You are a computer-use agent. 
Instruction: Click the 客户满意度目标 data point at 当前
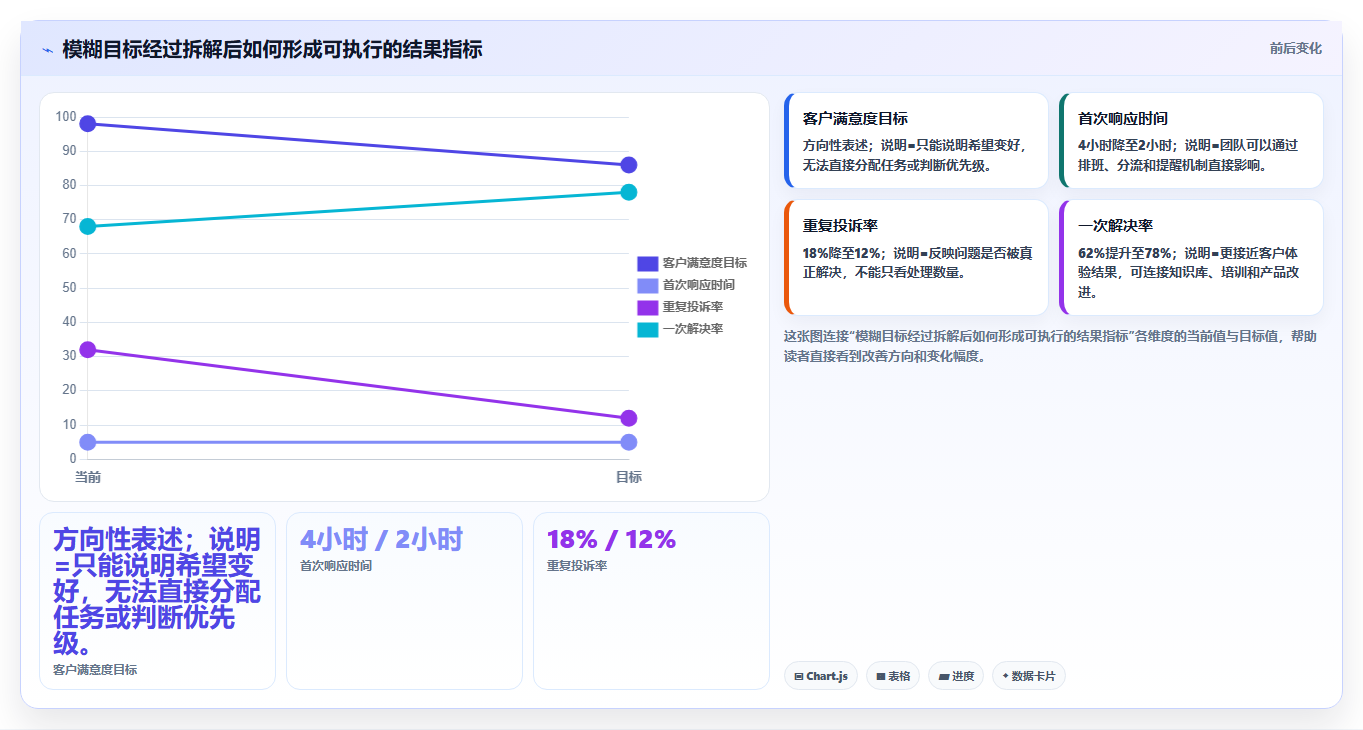coord(88,124)
